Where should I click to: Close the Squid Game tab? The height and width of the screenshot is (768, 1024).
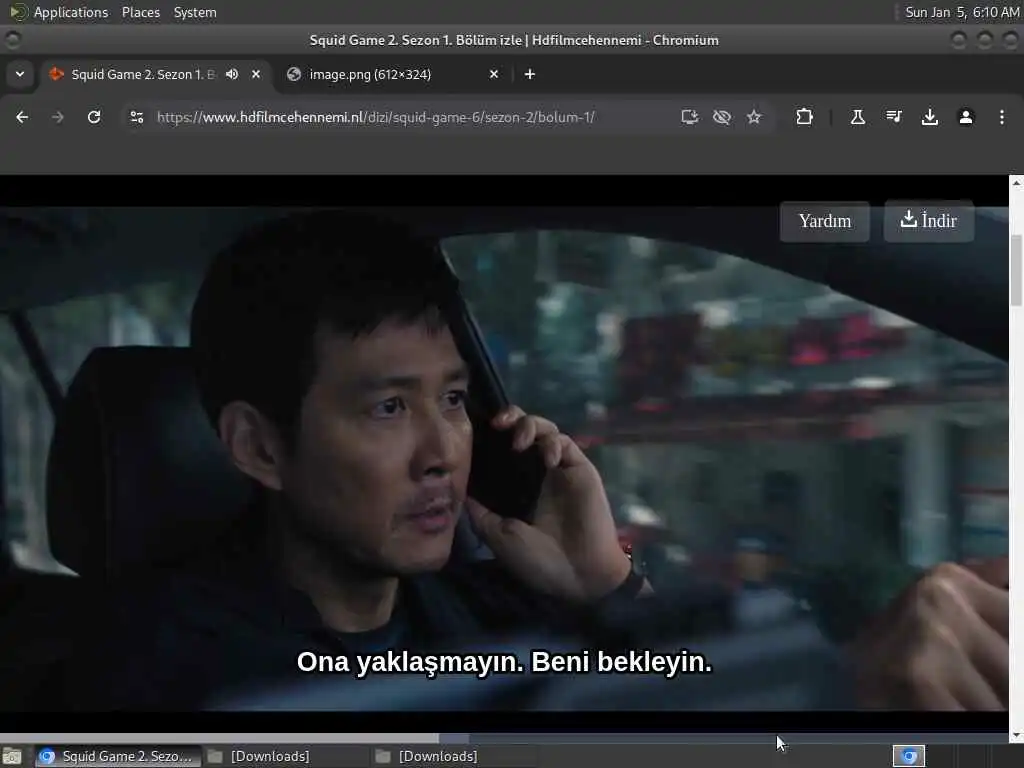256,74
